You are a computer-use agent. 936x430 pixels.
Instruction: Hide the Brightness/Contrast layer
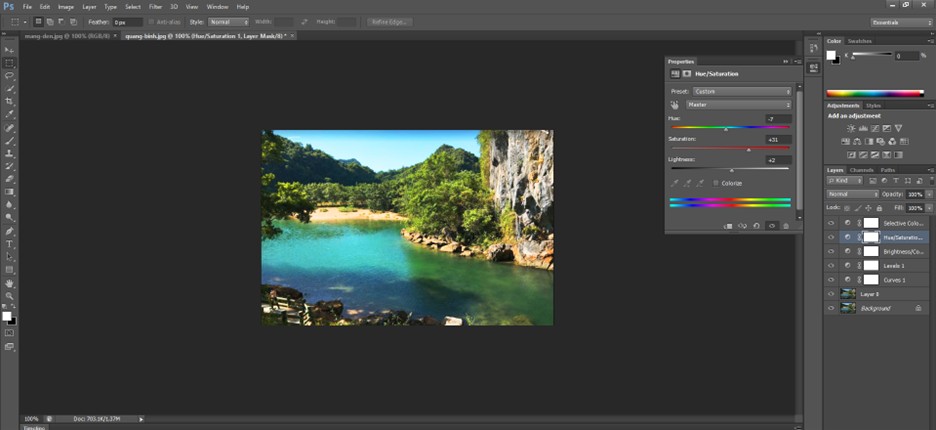pyautogui.click(x=830, y=251)
